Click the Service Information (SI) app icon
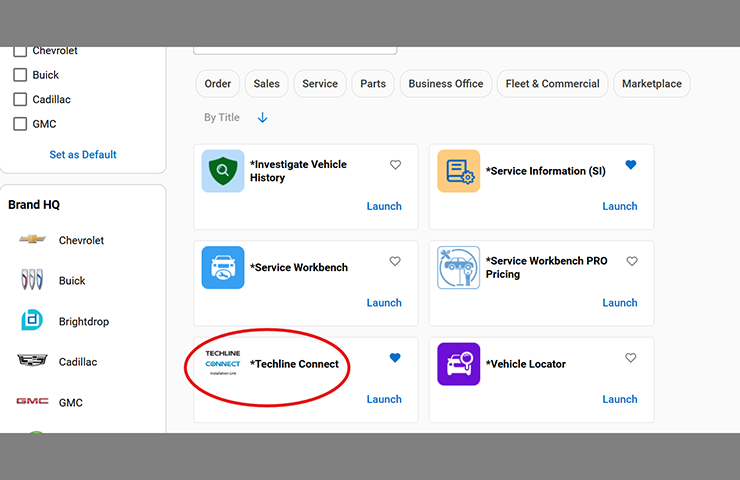 tap(458, 171)
